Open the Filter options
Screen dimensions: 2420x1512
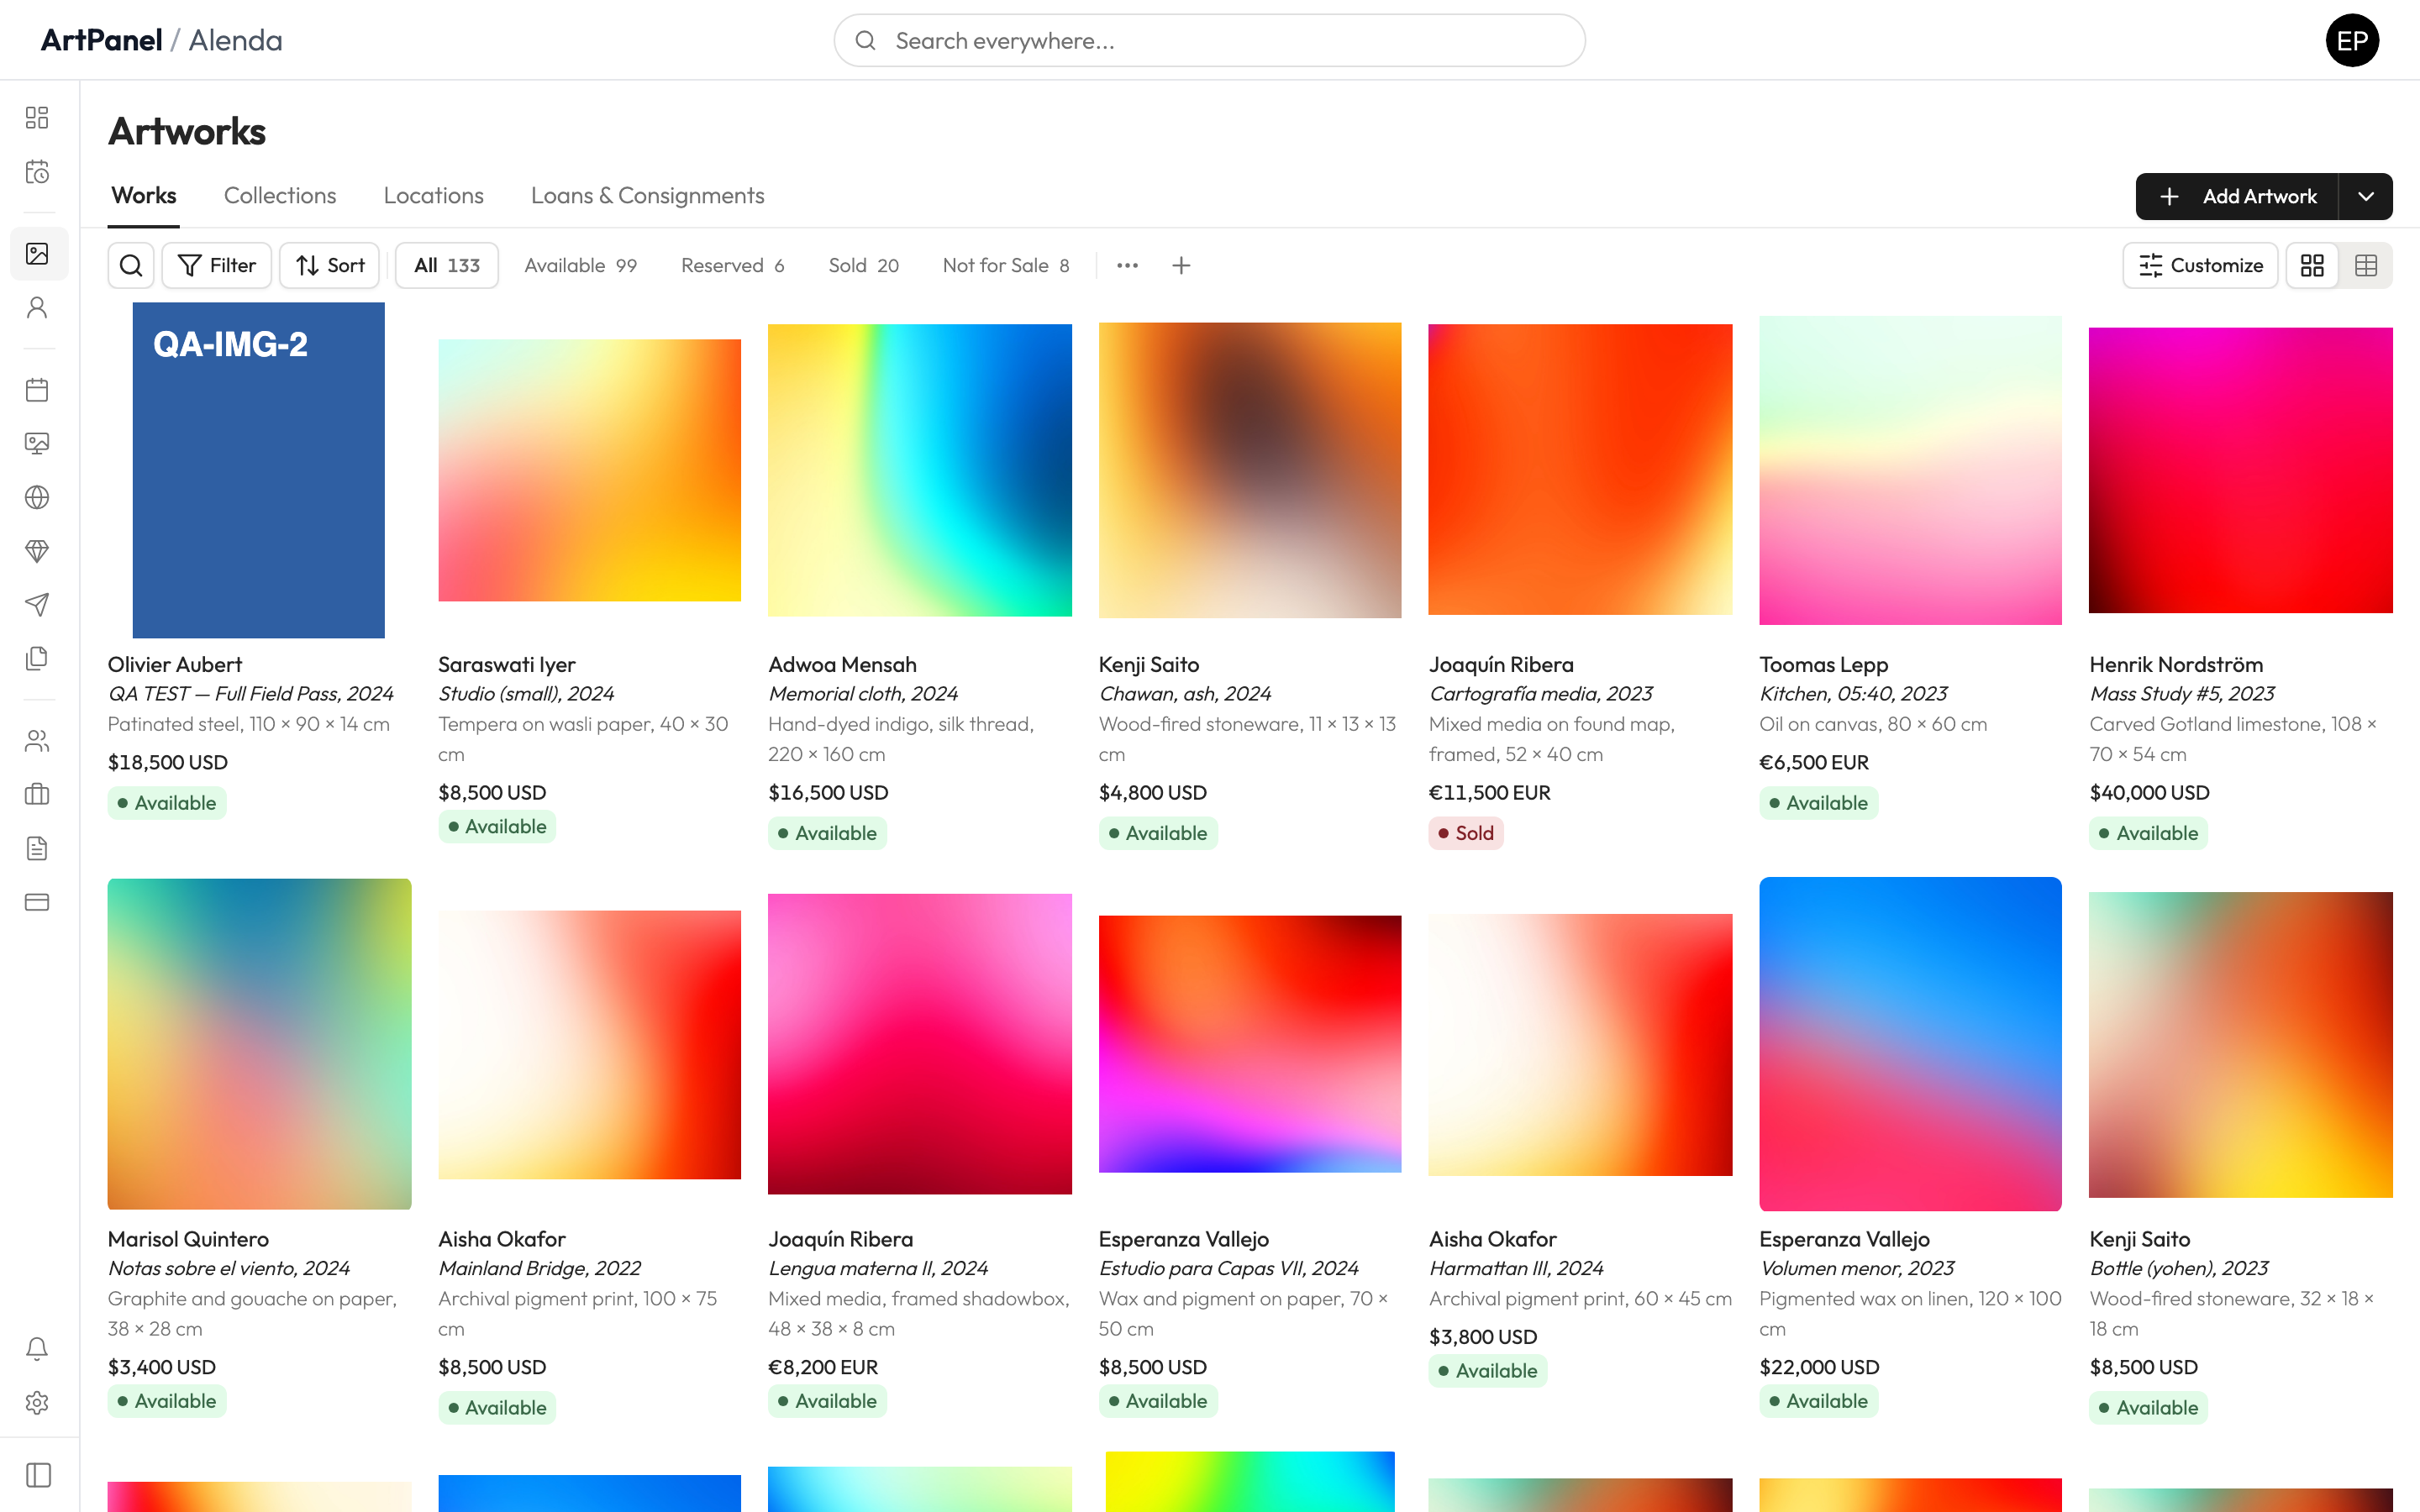pos(217,265)
